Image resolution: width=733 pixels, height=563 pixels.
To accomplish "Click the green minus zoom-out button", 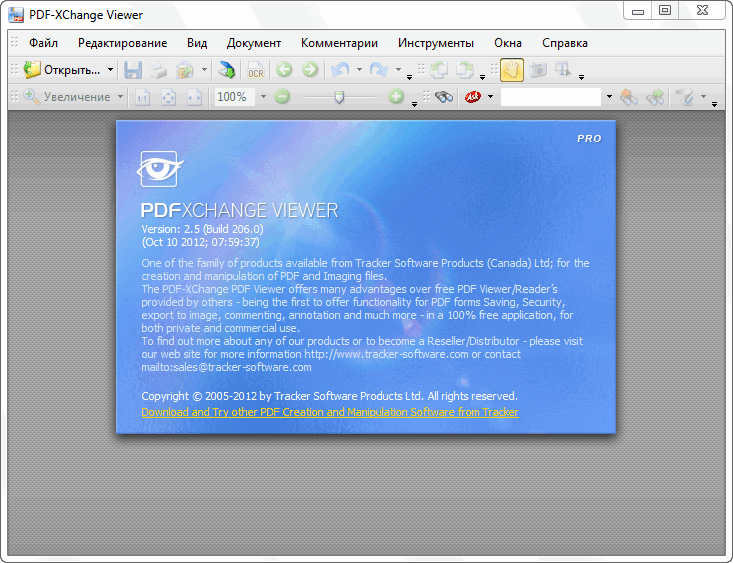I will click(282, 97).
